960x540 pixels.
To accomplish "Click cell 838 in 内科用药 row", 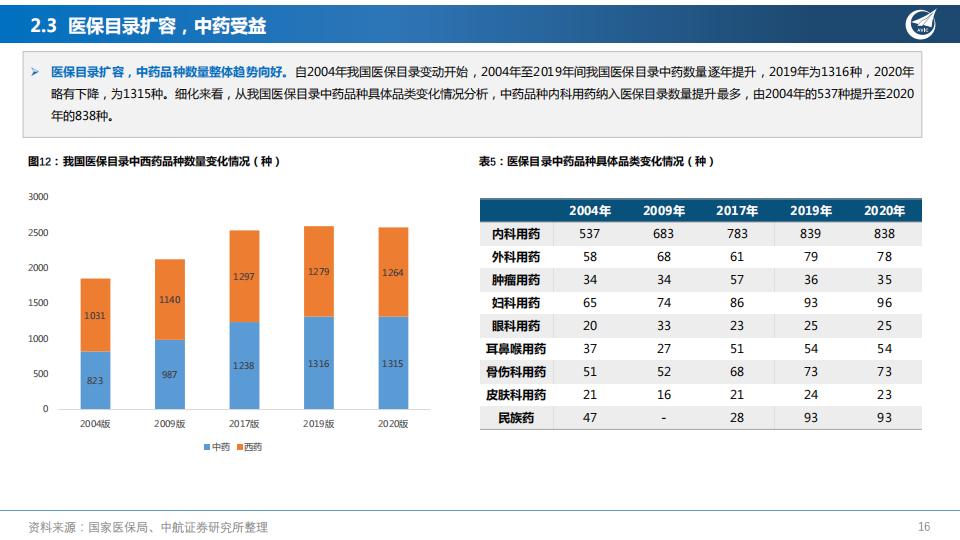I will point(884,234).
